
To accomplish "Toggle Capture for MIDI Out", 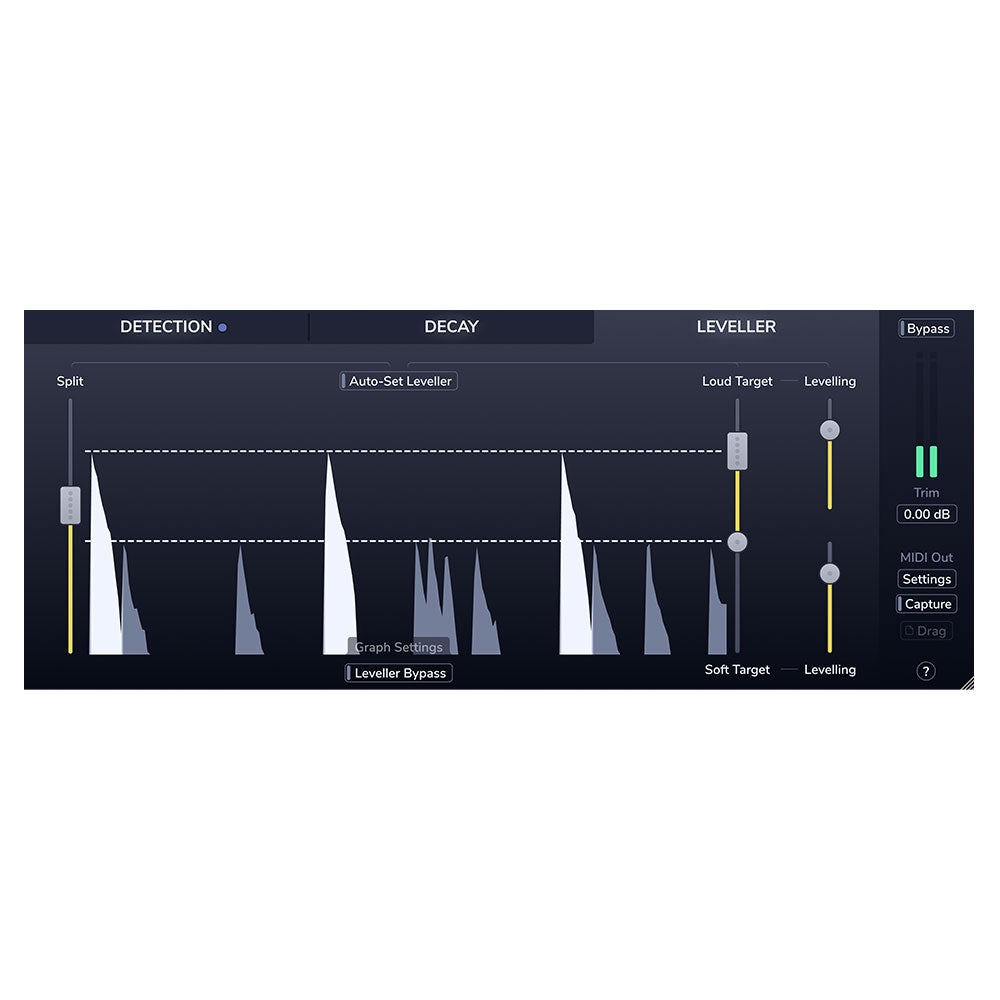I will 926,603.
